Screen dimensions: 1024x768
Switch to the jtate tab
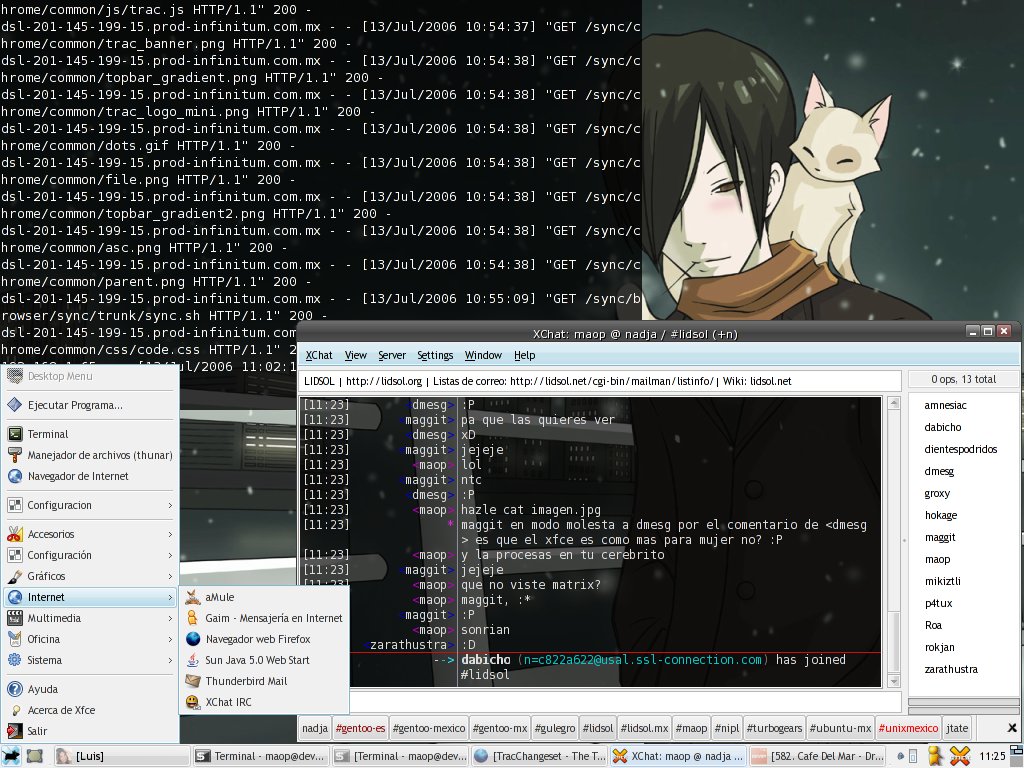tap(957, 728)
